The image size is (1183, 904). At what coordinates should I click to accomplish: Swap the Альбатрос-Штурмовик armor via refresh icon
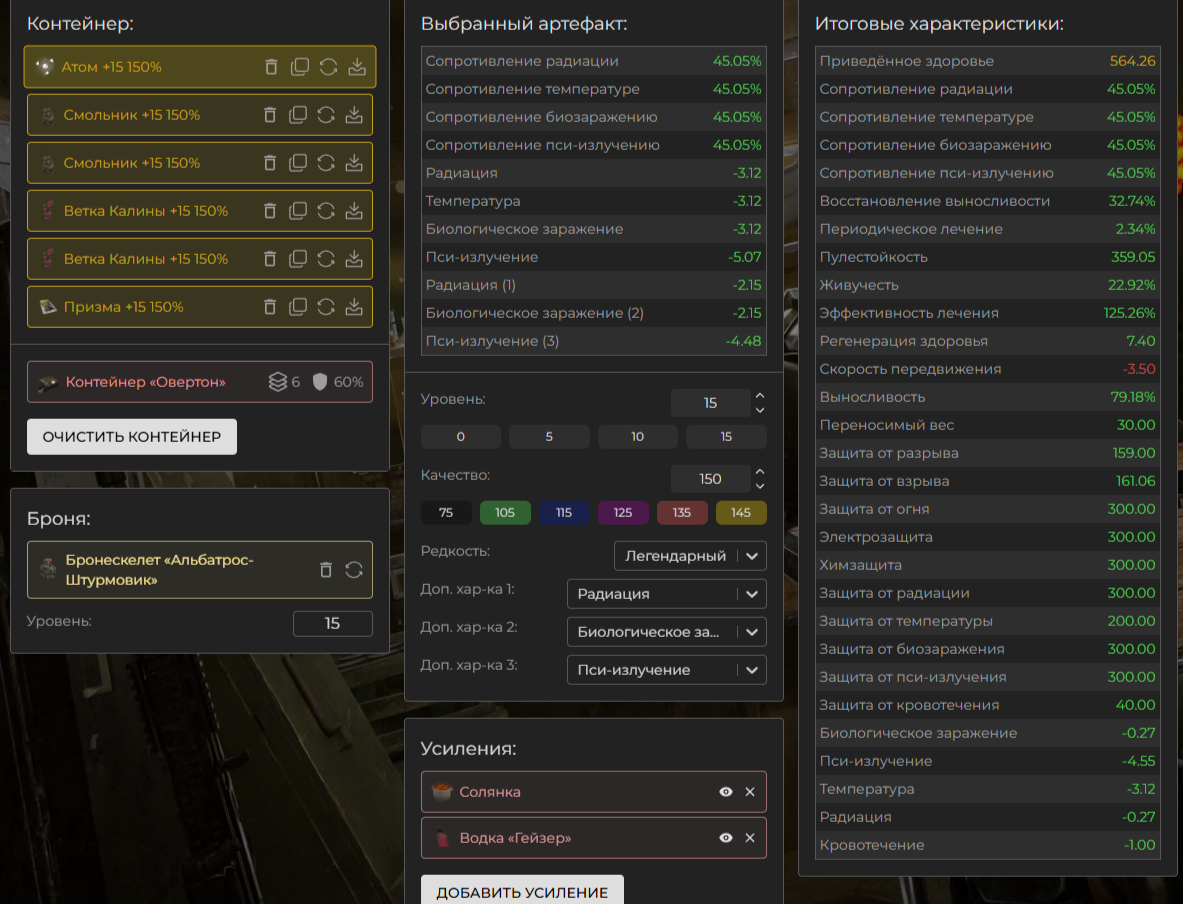click(x=354, y=570)
